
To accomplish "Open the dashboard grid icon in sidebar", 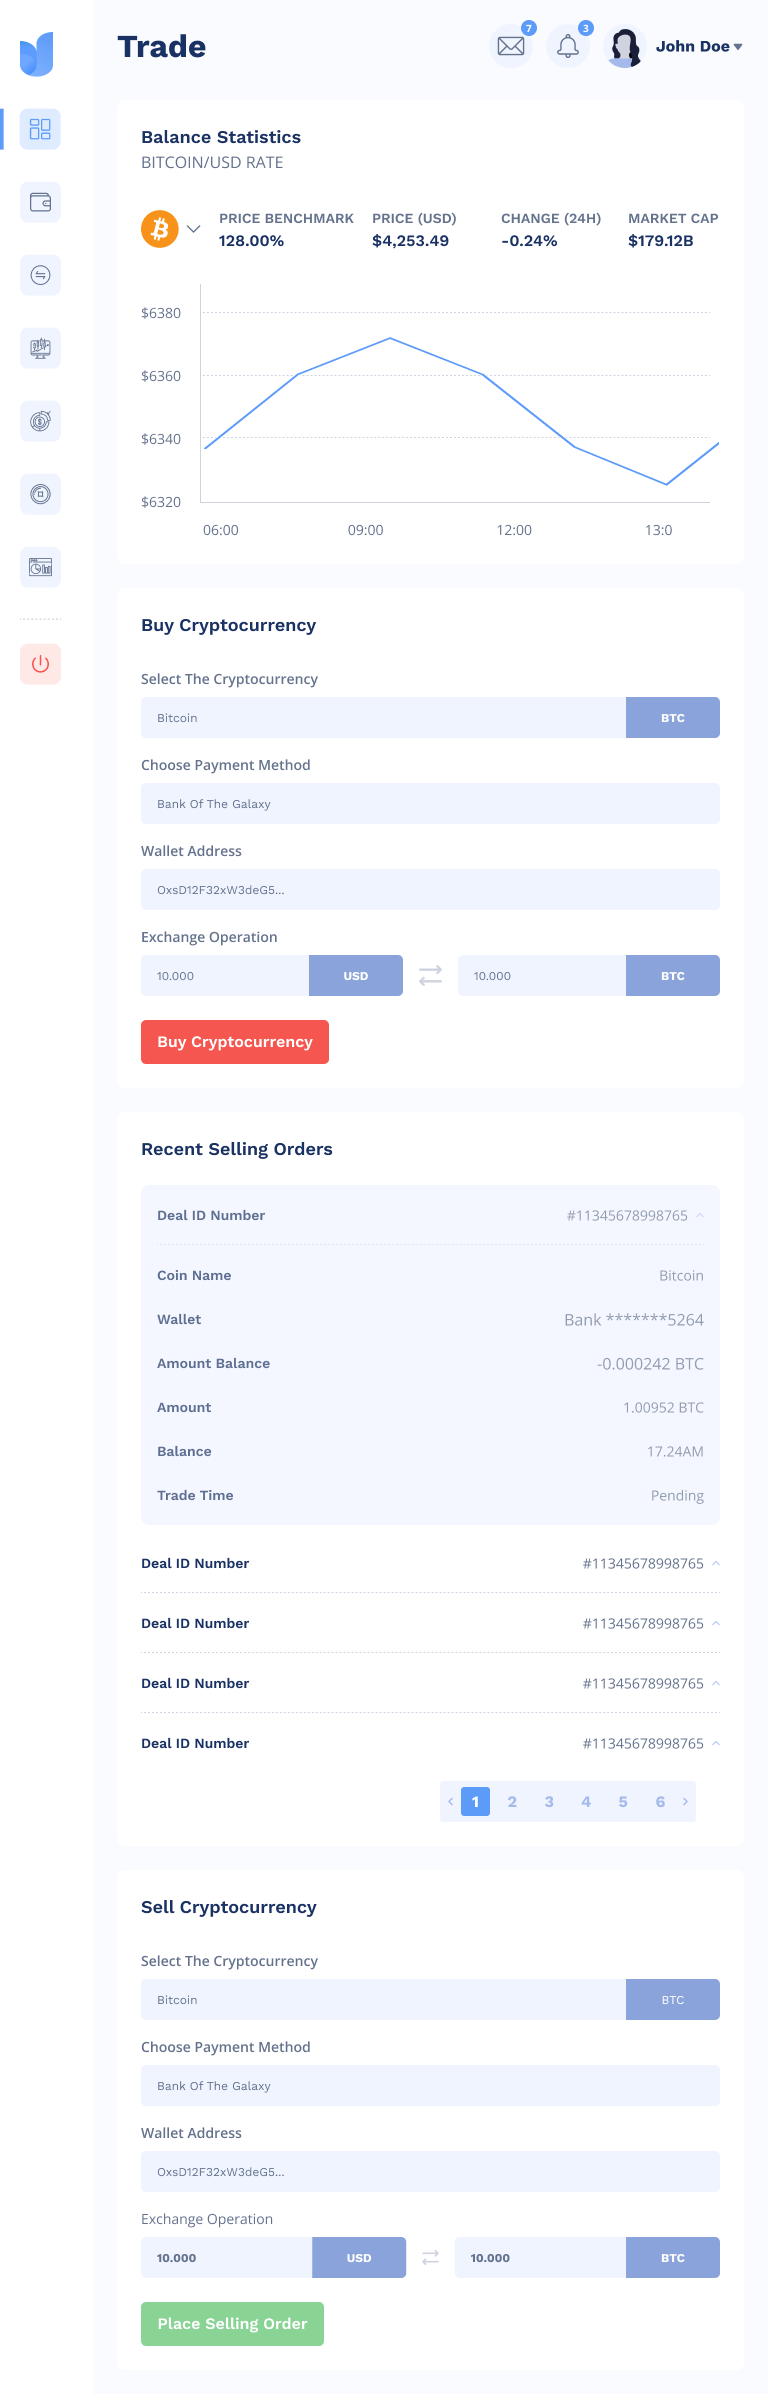I will point(40,129).
